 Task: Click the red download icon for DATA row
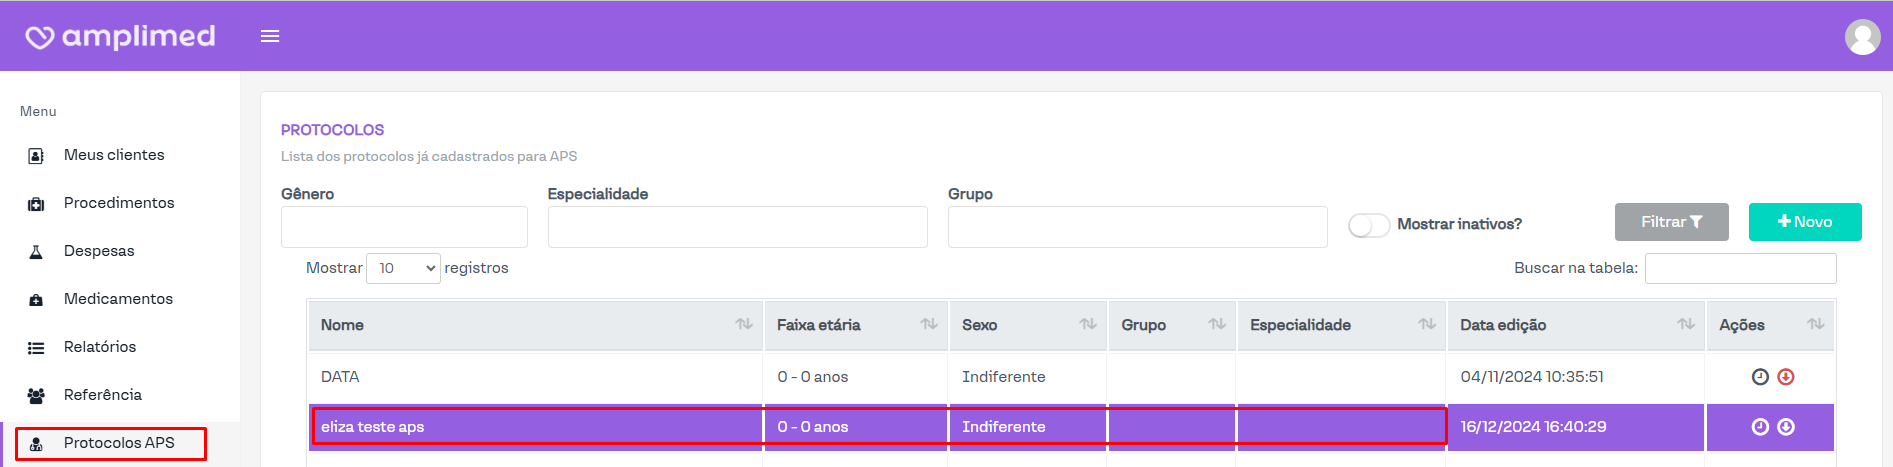pyautogui.click(x=1786, y=377)
